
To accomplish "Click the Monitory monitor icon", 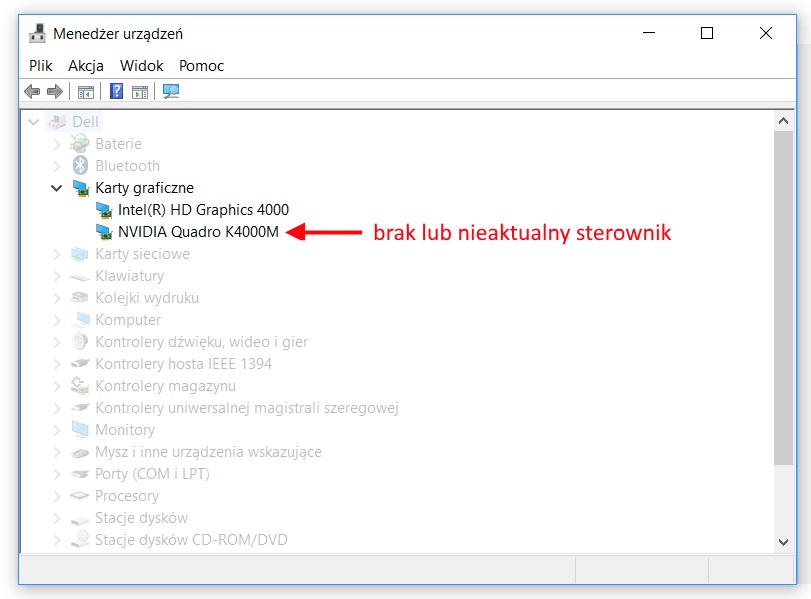I will 80,429.
